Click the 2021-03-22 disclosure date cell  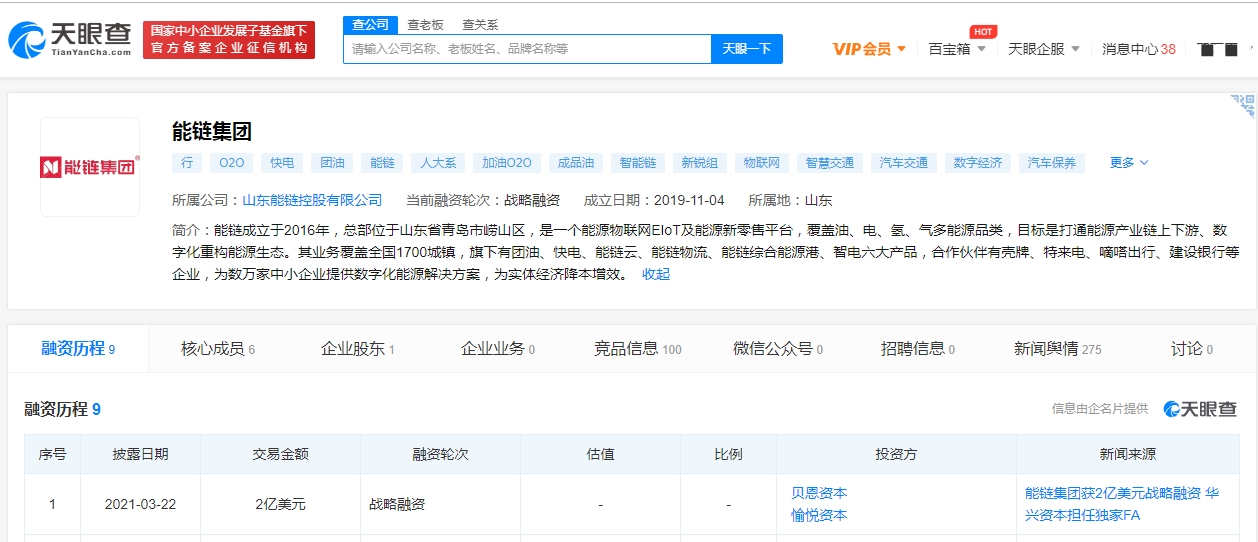(x=140, y=504)
